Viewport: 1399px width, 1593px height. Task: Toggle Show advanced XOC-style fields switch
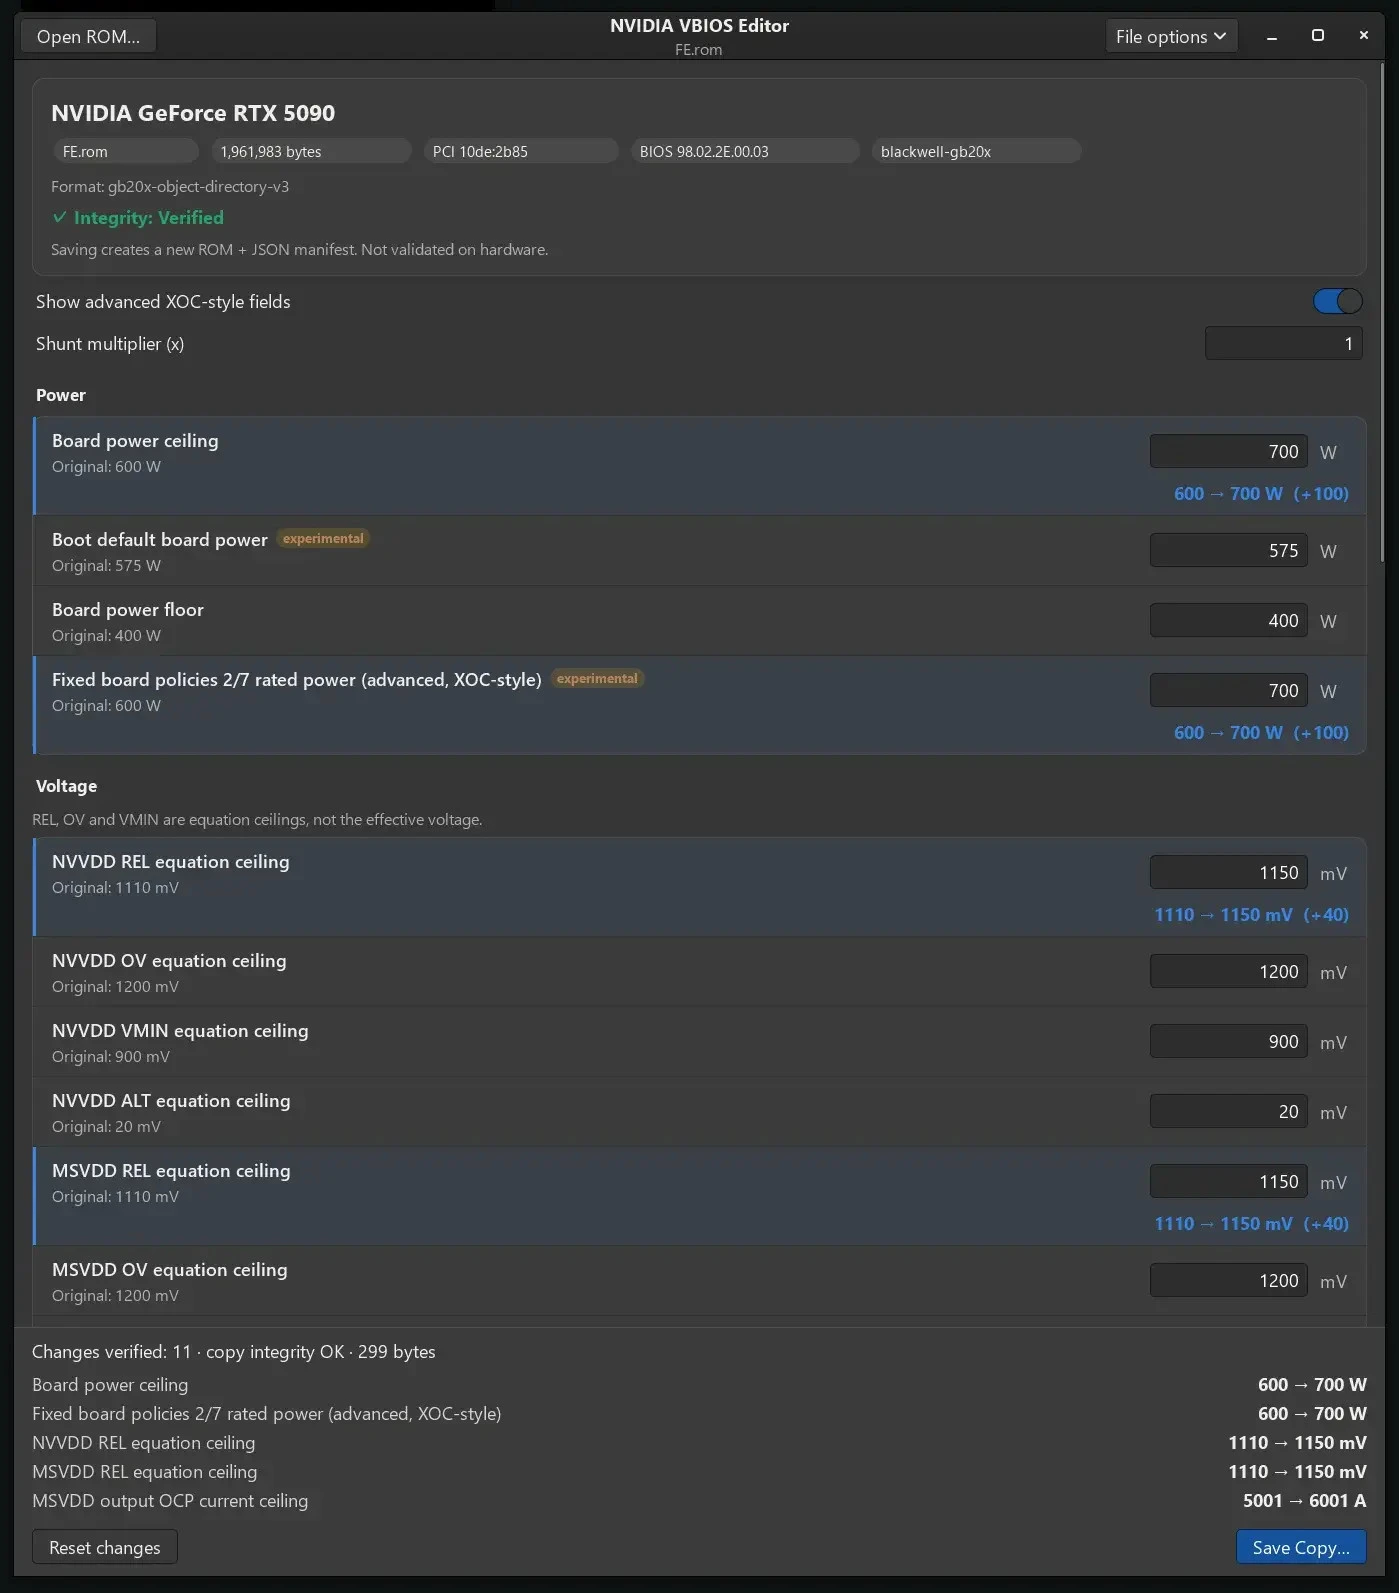(1338, 301)
